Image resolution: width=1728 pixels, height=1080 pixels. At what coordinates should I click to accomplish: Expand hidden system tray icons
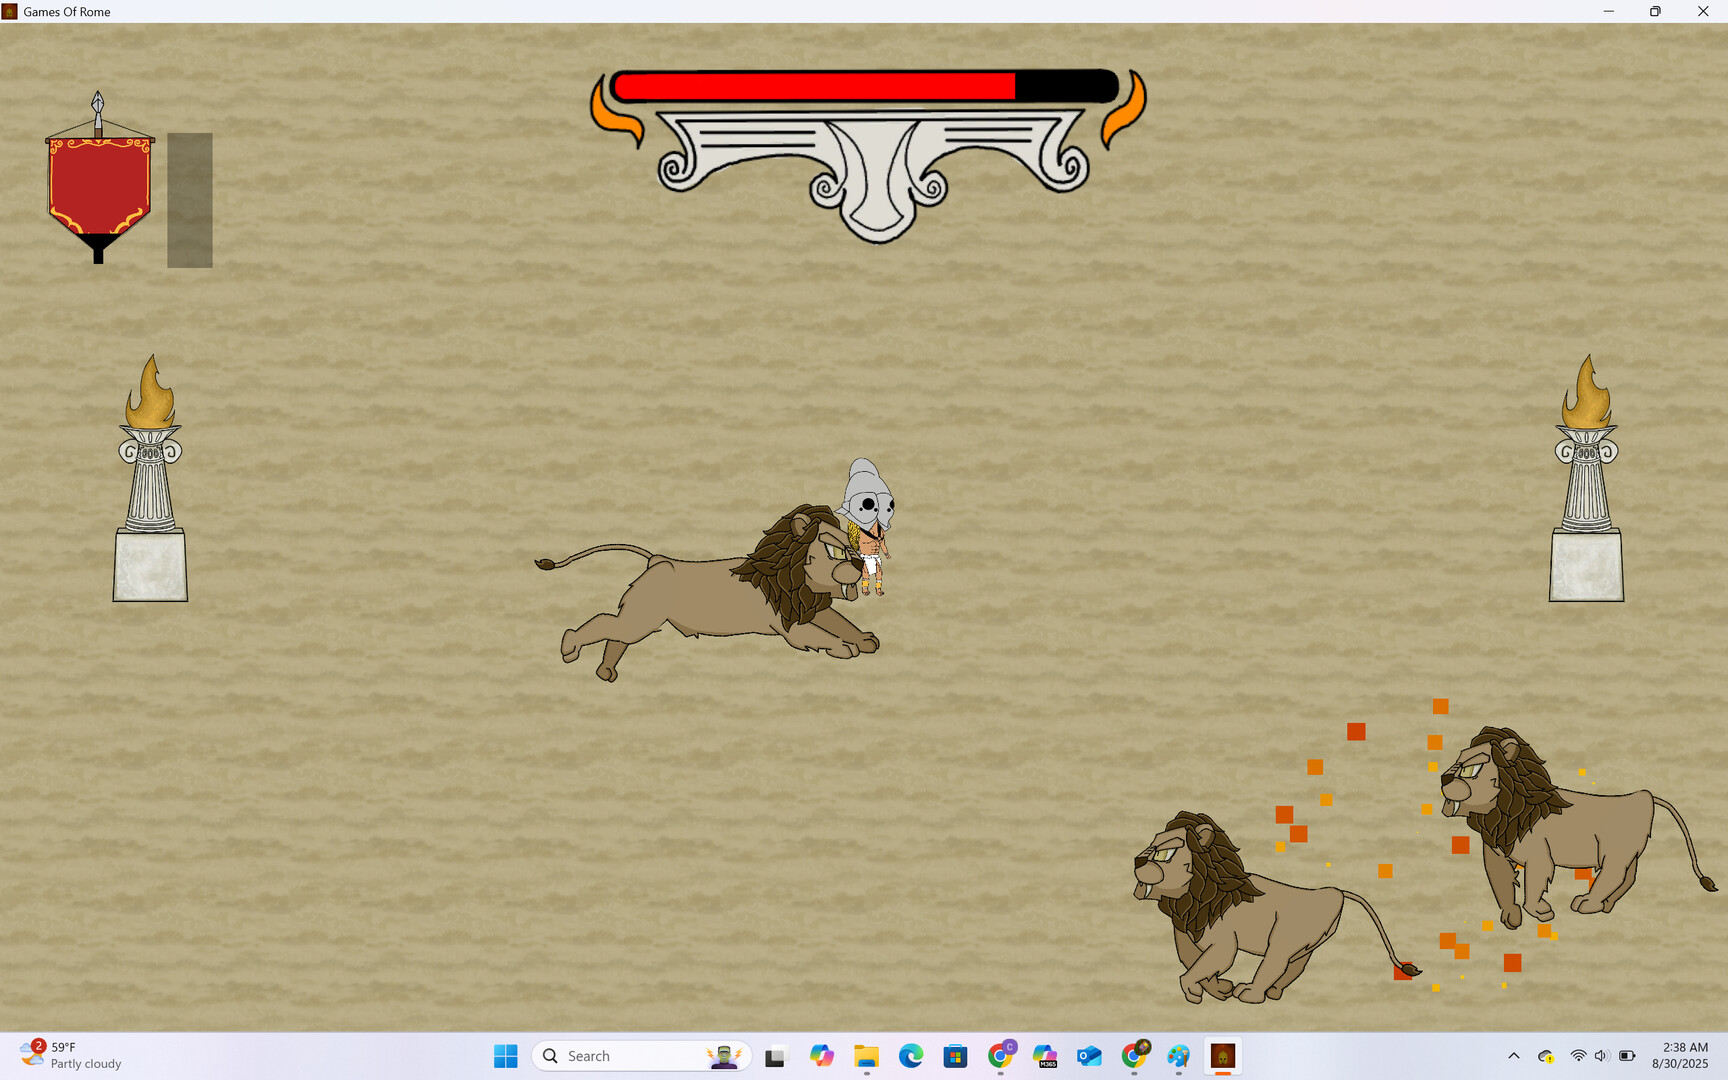pos(1514,1055)
